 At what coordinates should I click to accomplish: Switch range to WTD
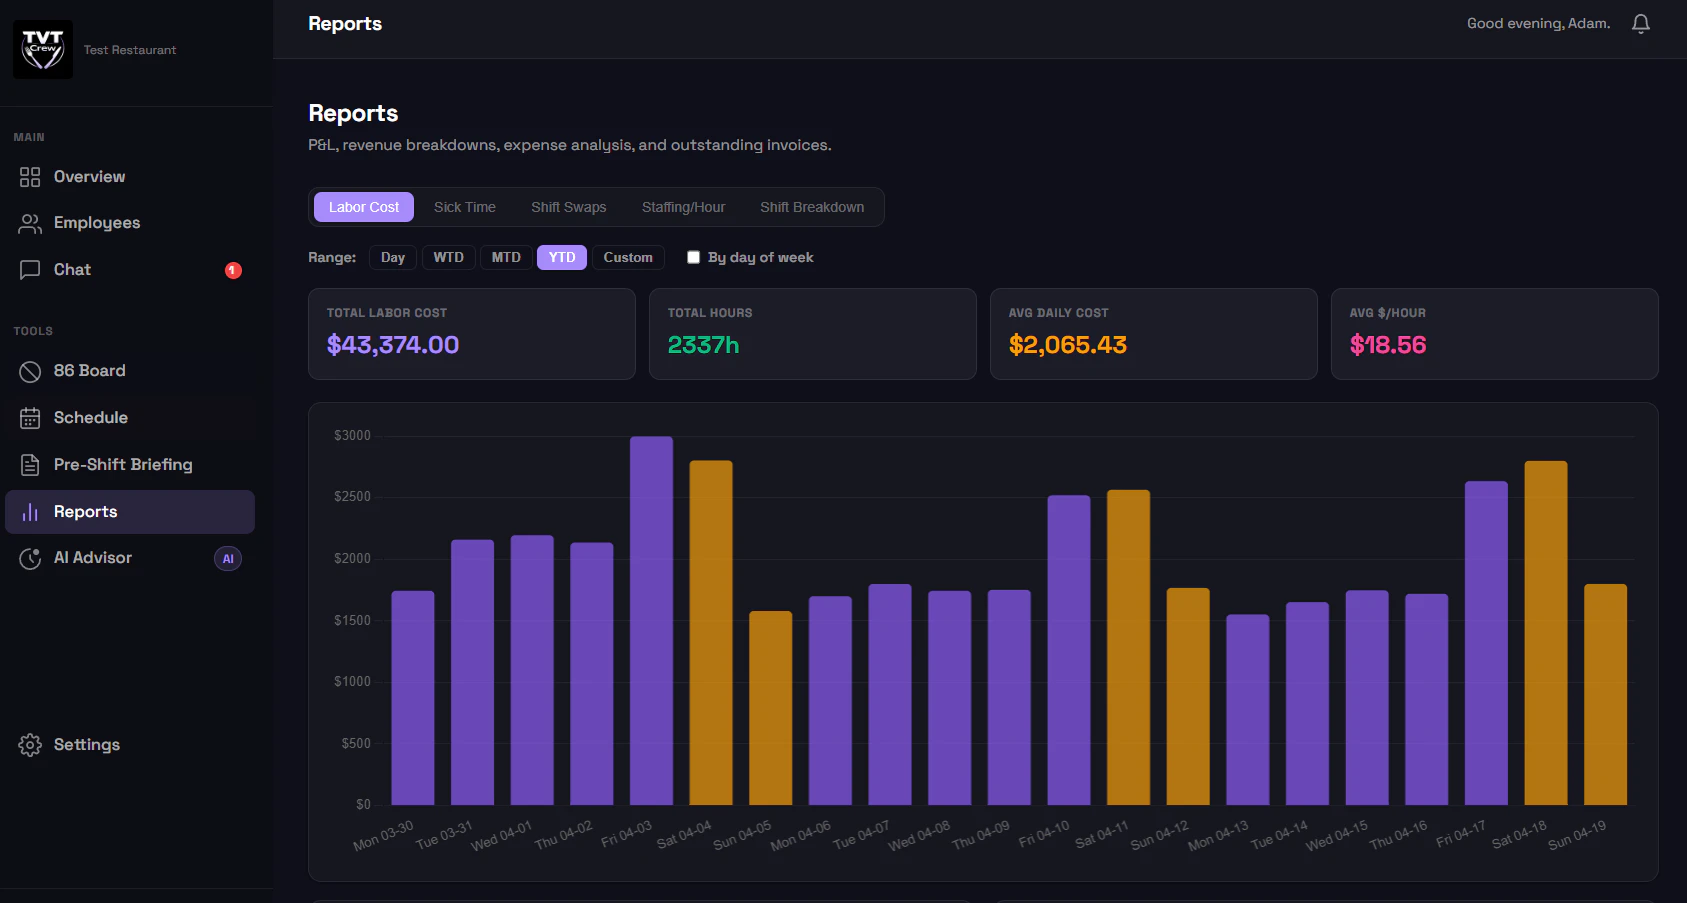(448, 257)
